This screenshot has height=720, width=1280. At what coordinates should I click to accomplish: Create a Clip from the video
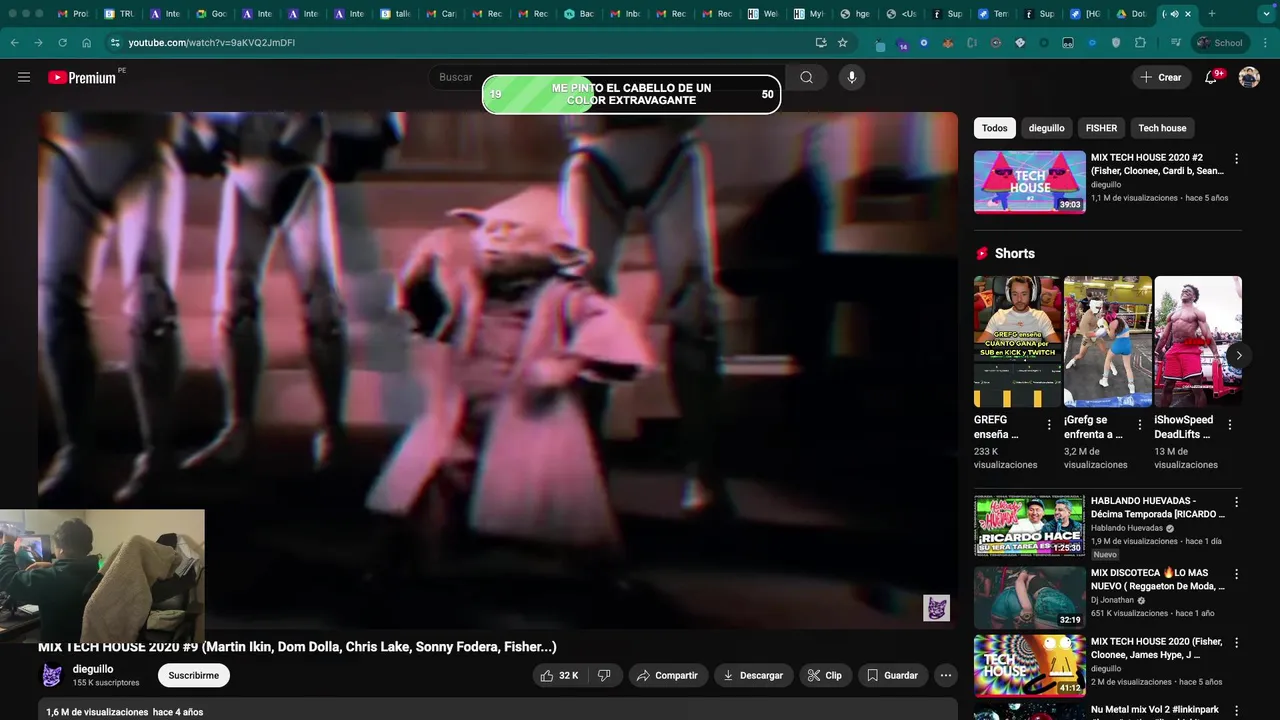pos(825,675)
